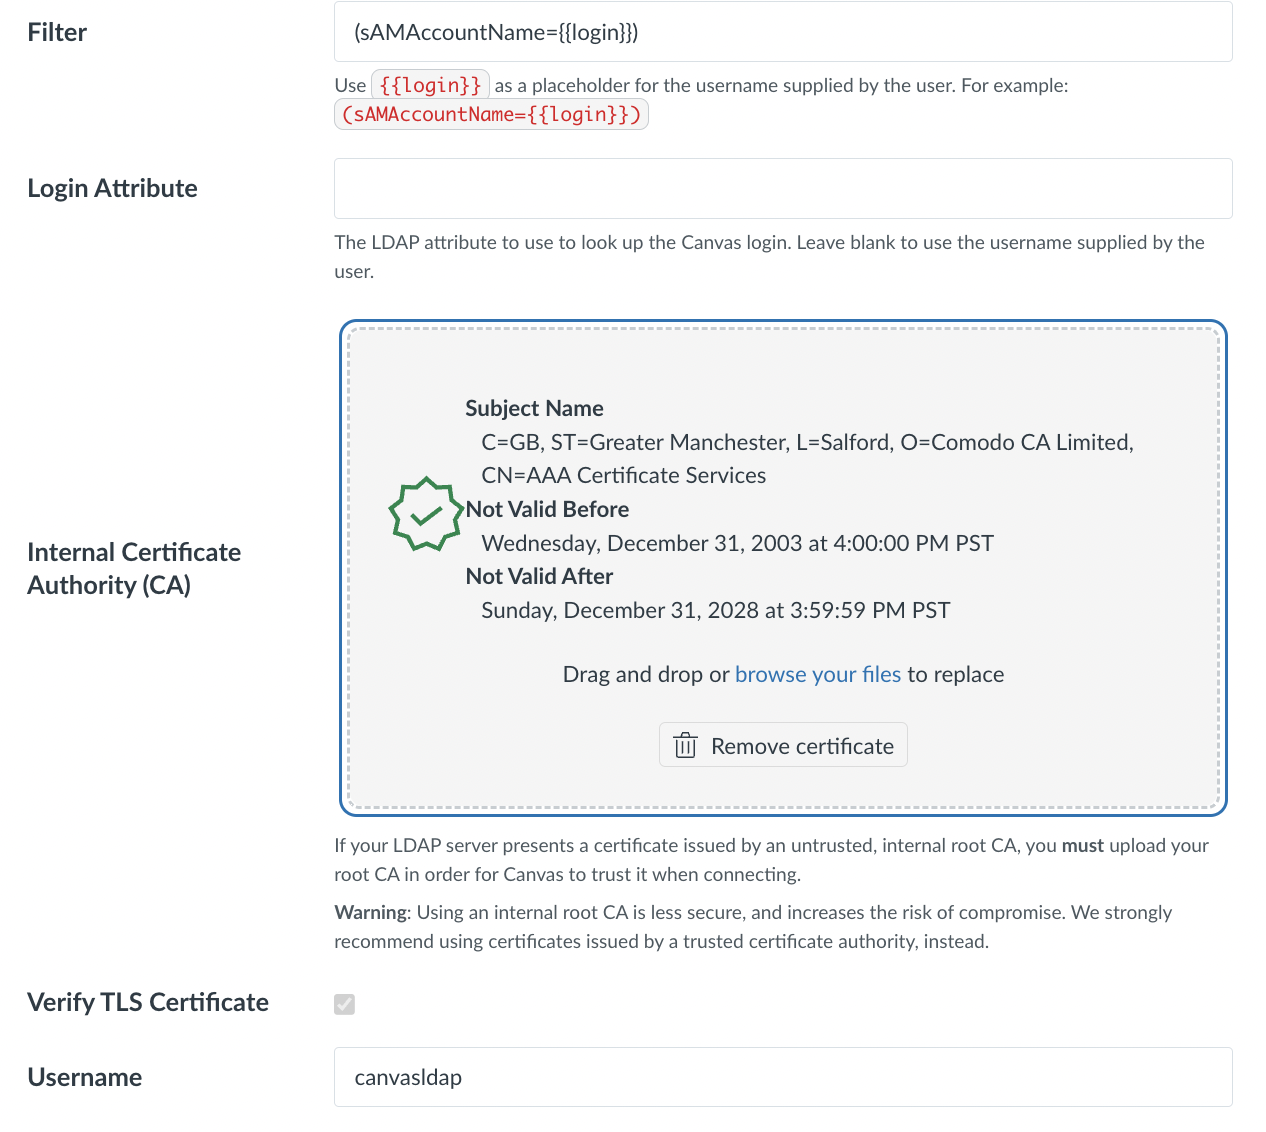Click the Filter field label

(x=57, y=32)
